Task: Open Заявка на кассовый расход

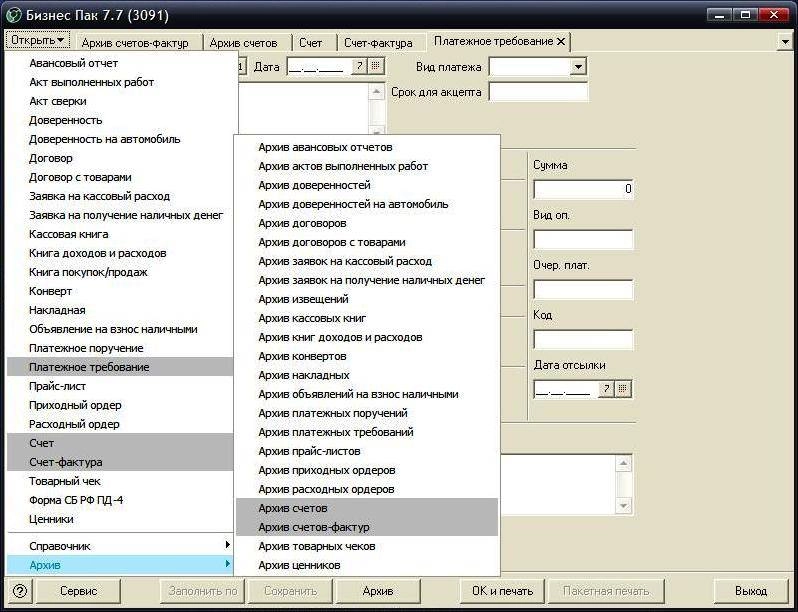Action: (x=120, y=196)
